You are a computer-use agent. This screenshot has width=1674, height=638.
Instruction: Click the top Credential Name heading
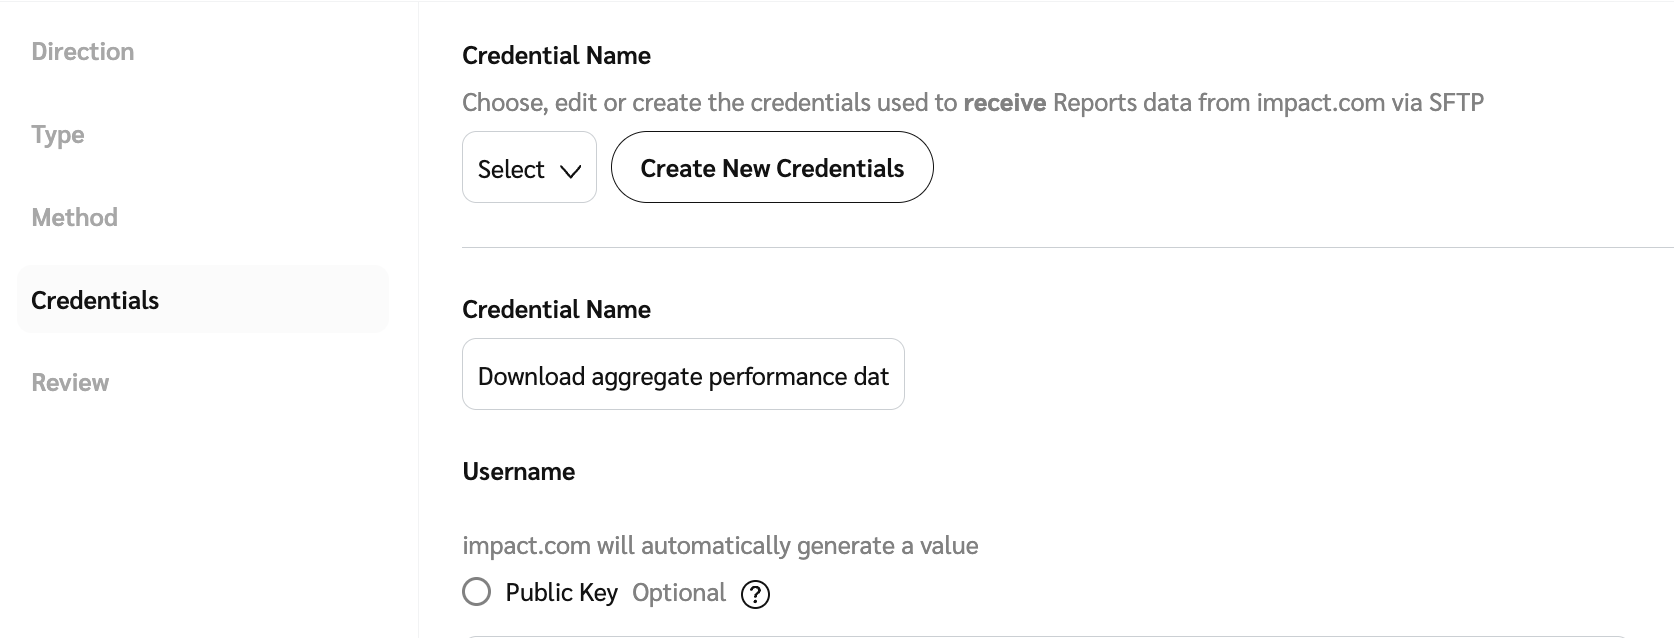pos(556,56)
